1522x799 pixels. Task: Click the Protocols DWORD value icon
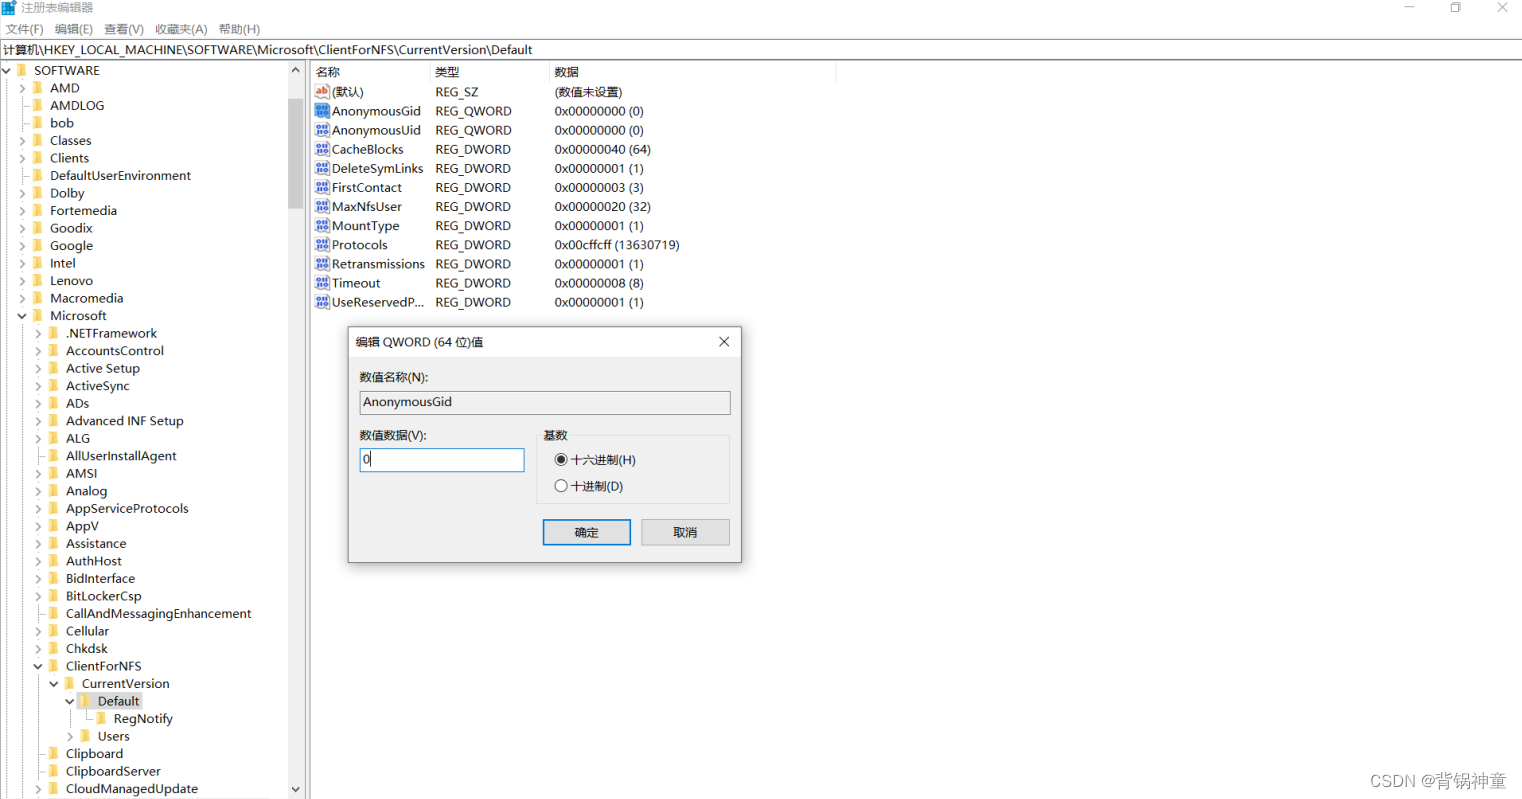321,244
